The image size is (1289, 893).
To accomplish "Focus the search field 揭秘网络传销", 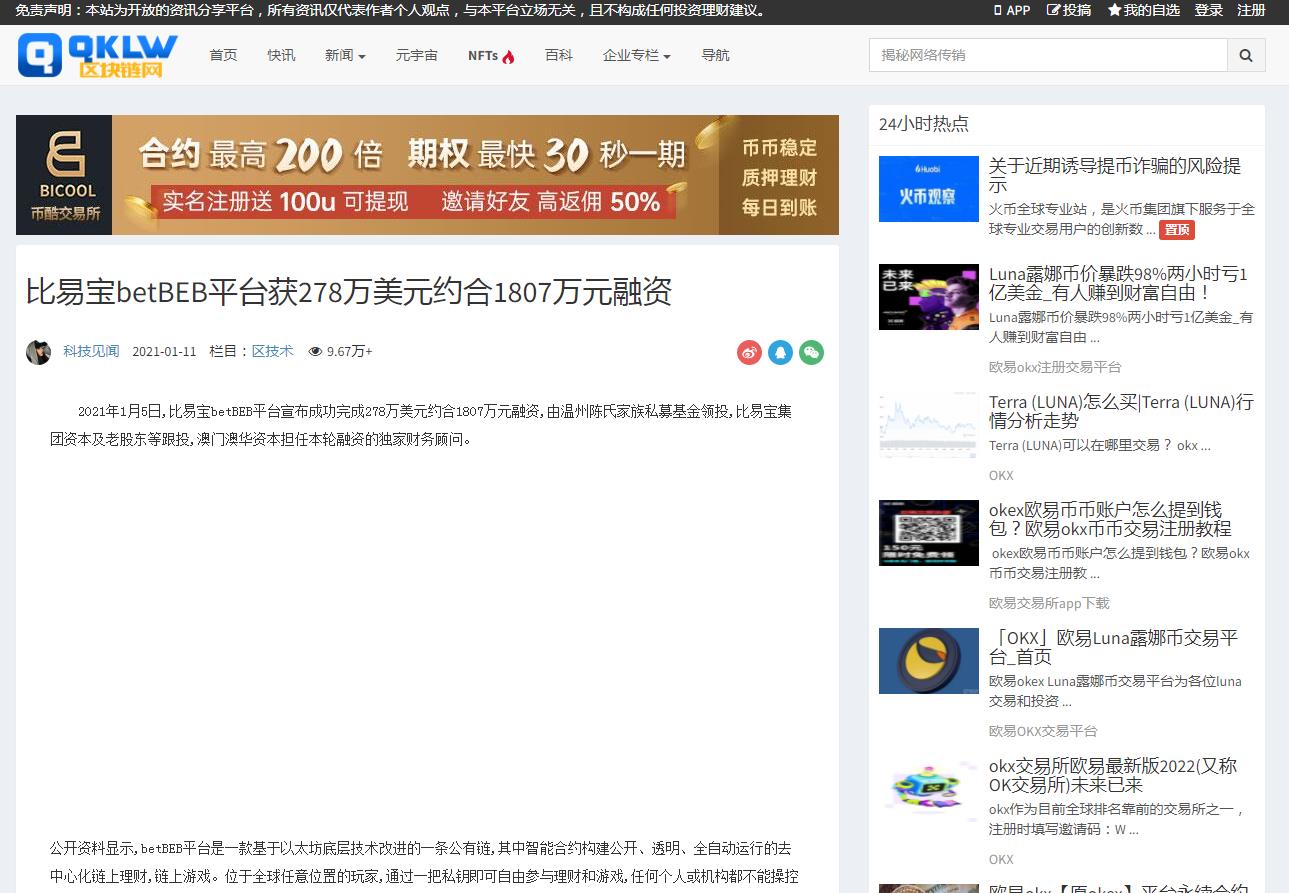I will click(1048, 55).
